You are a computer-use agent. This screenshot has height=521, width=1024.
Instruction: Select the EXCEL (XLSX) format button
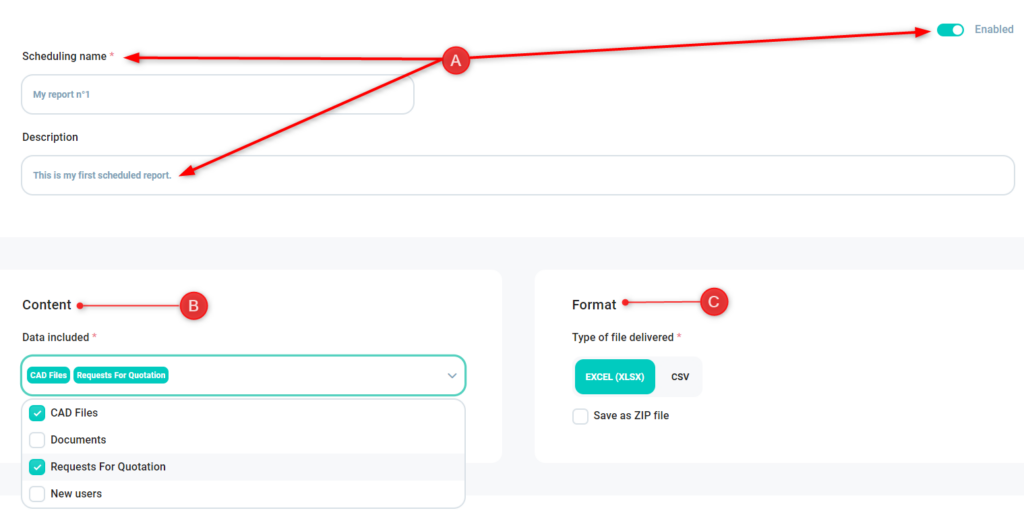click(x=614, y=377)
